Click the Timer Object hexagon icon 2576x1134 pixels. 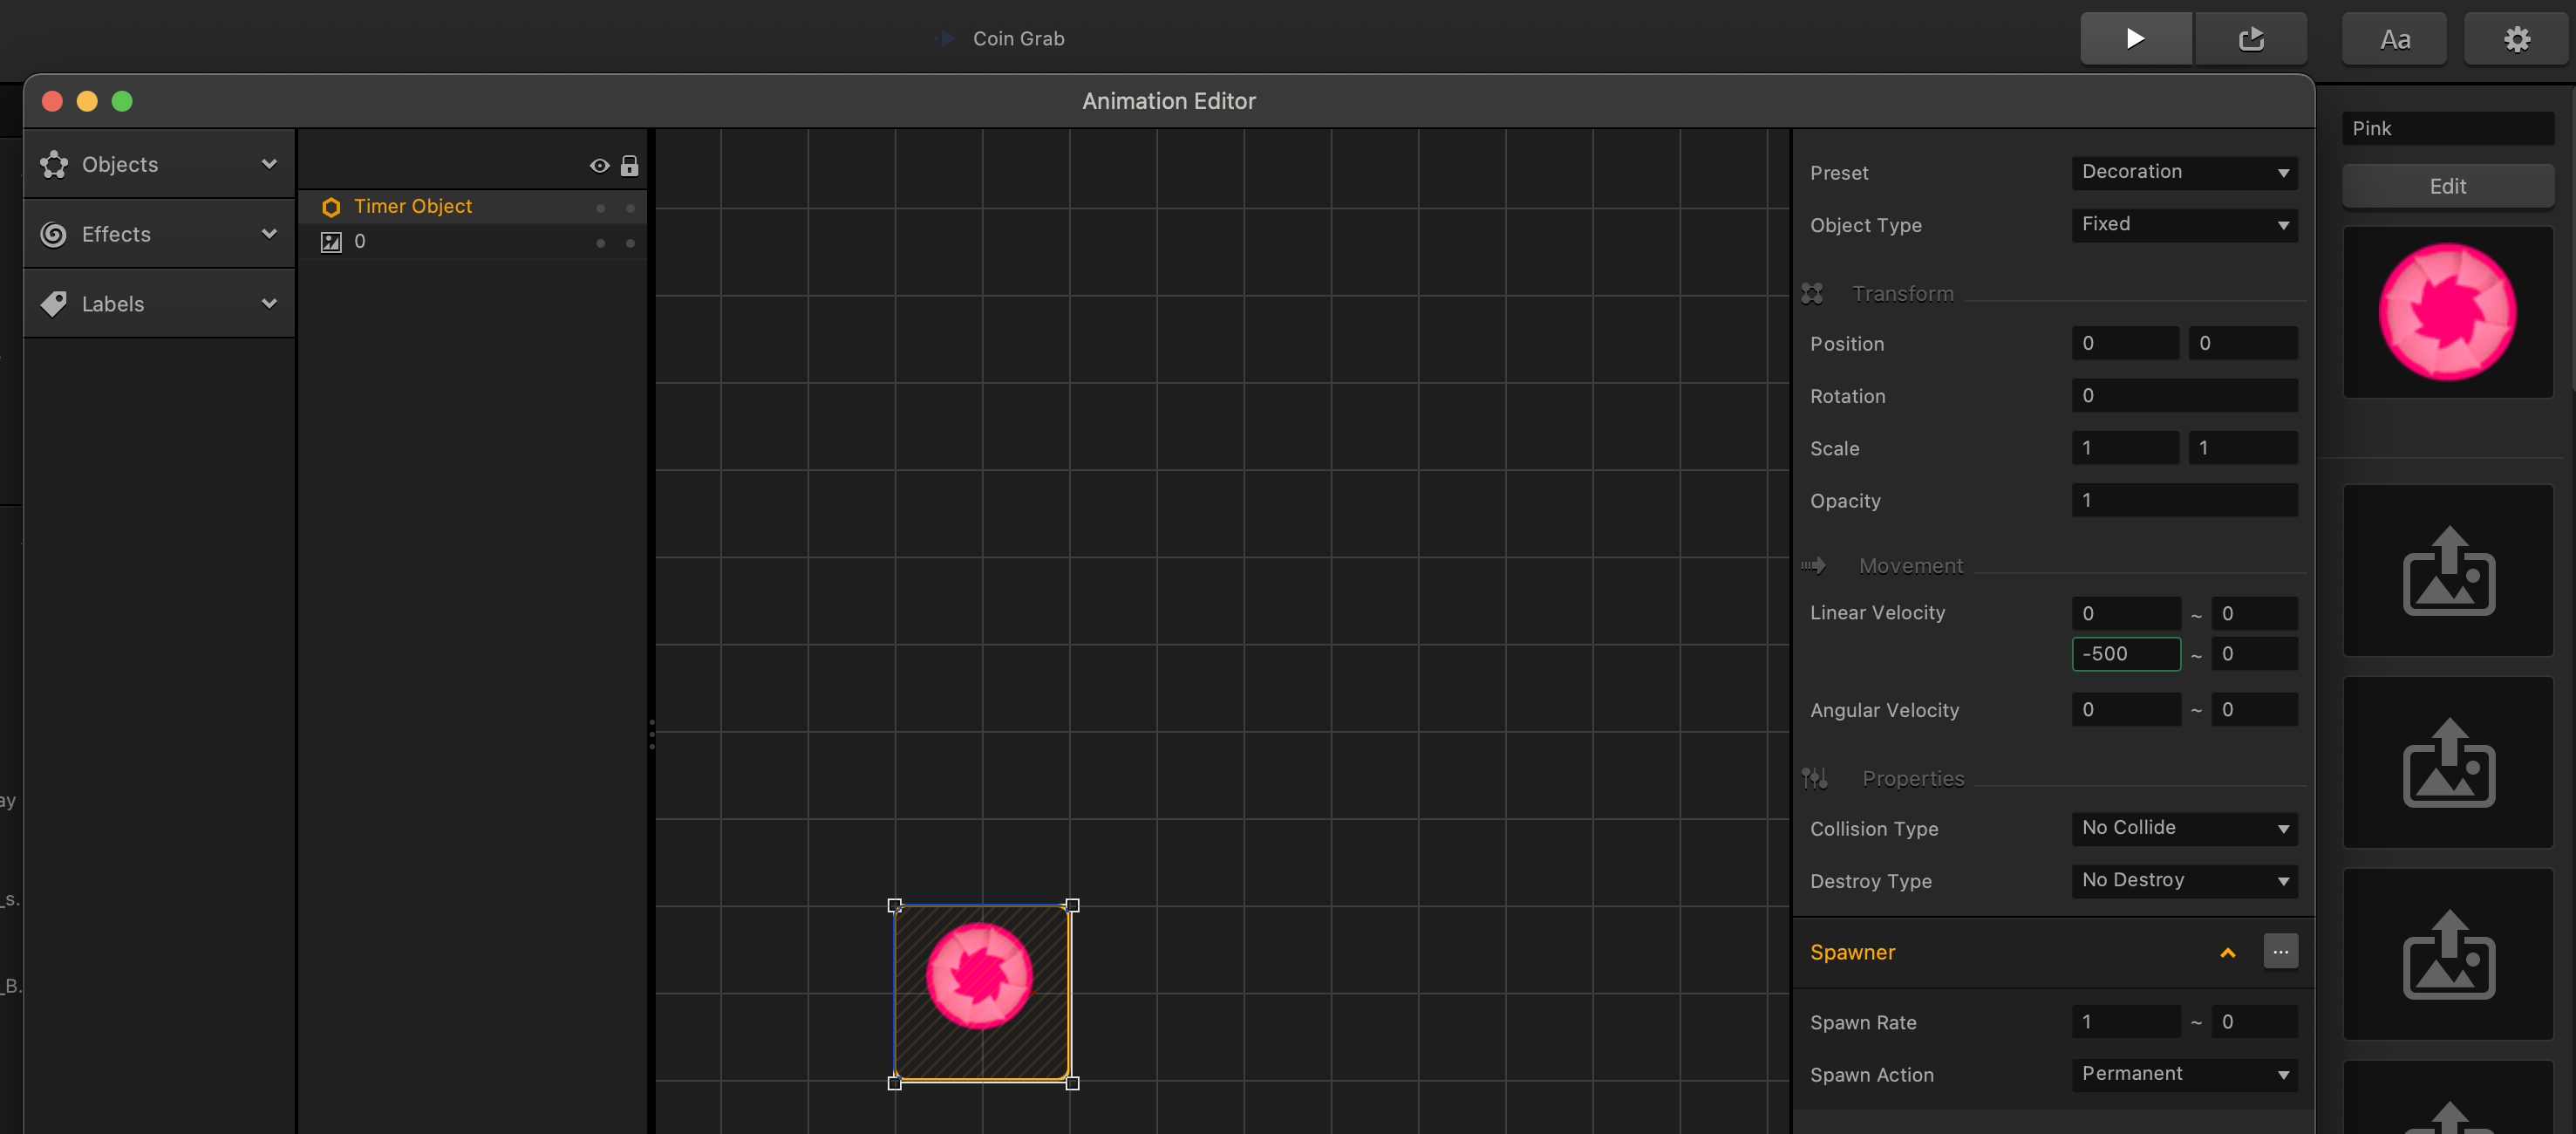pos(331,207)
